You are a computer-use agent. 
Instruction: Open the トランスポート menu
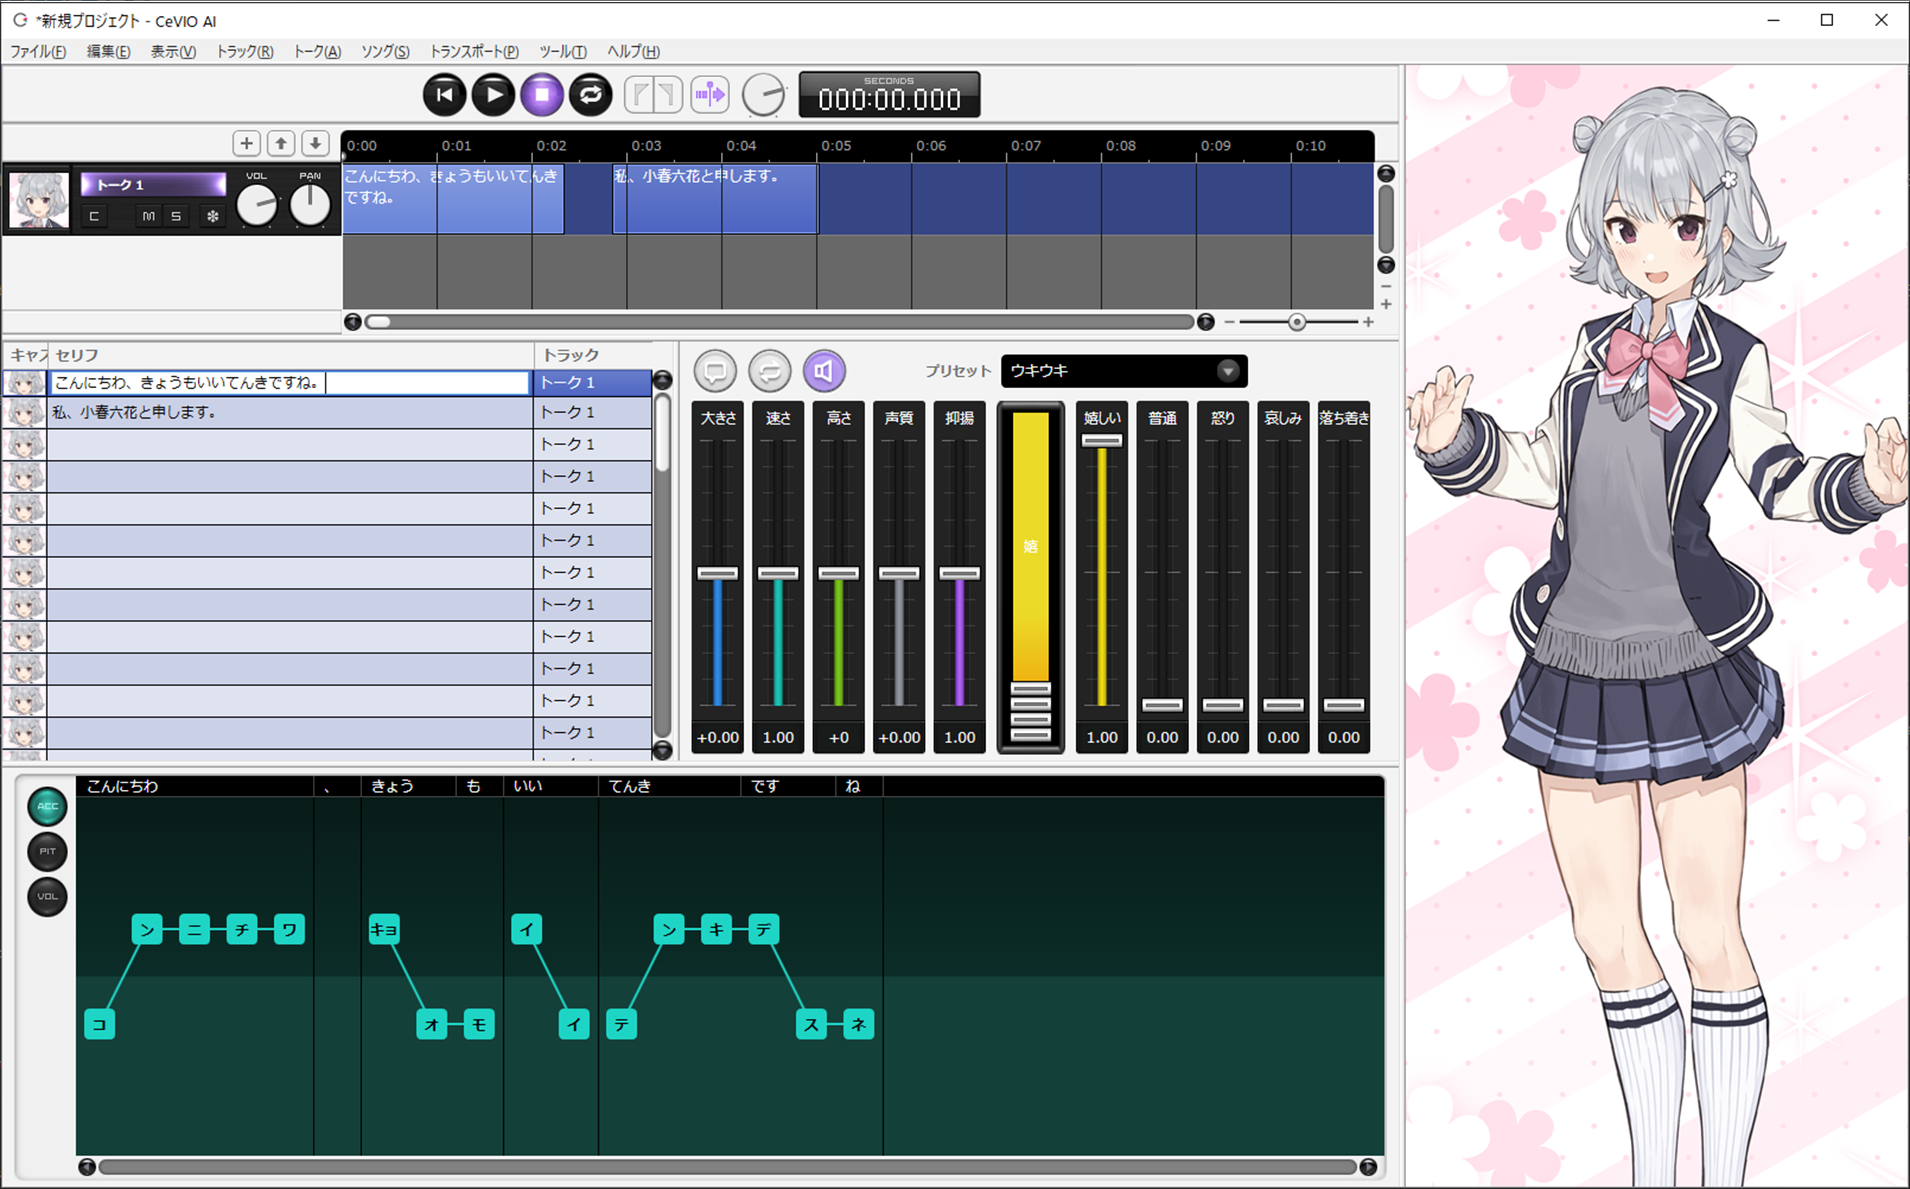pos(474,51)
